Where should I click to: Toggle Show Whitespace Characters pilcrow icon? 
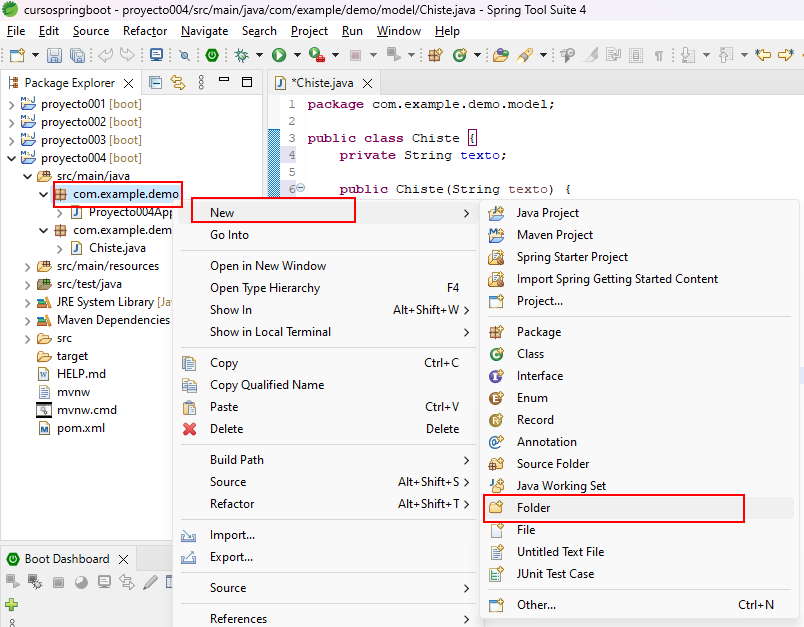point(659,55)
